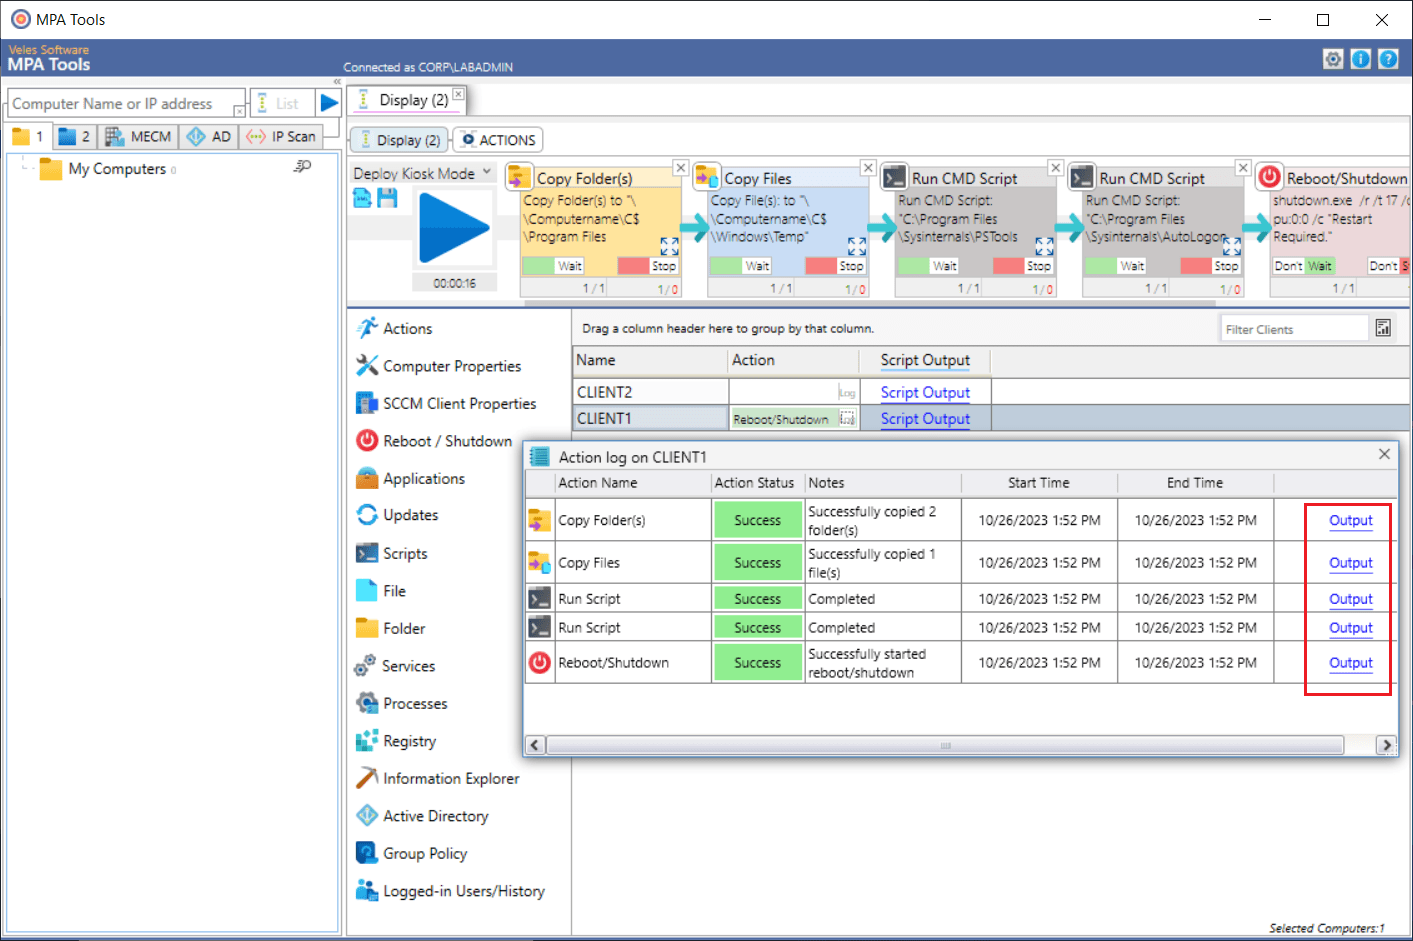
Task: Remove the first Run CMD Script step
Action: [x=1055, y=168]
